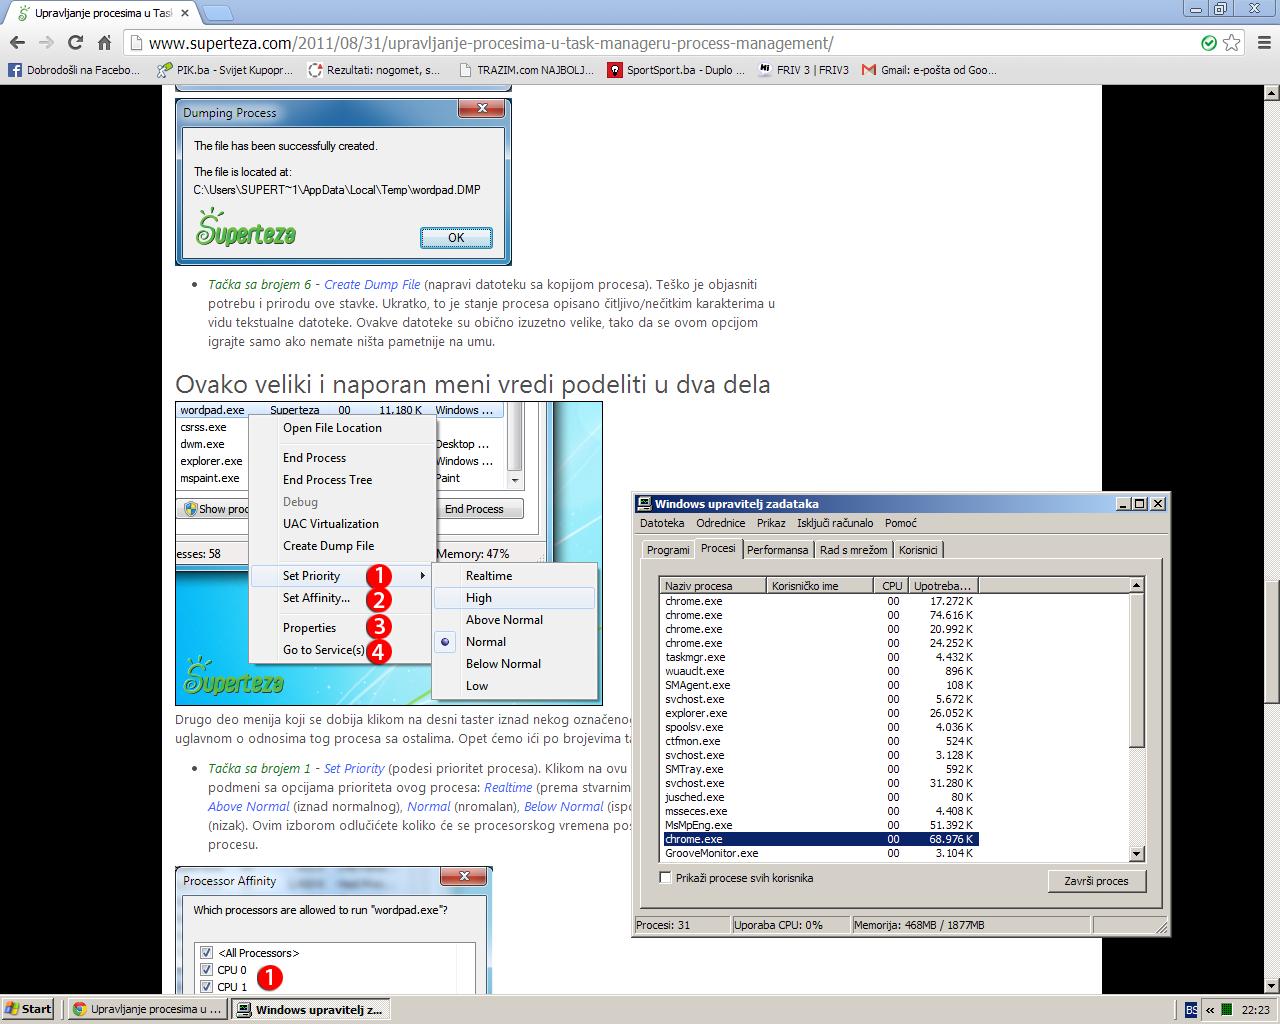Click Chrome's forward arrow
Screen dimensions: 1280x1024
click(x=46, y=43)
